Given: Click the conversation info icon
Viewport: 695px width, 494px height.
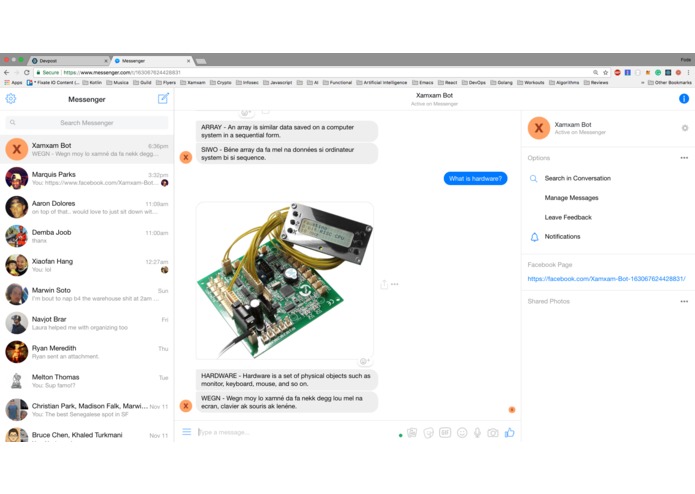Looking at the screenshot, I should click(x=684, y=98).
